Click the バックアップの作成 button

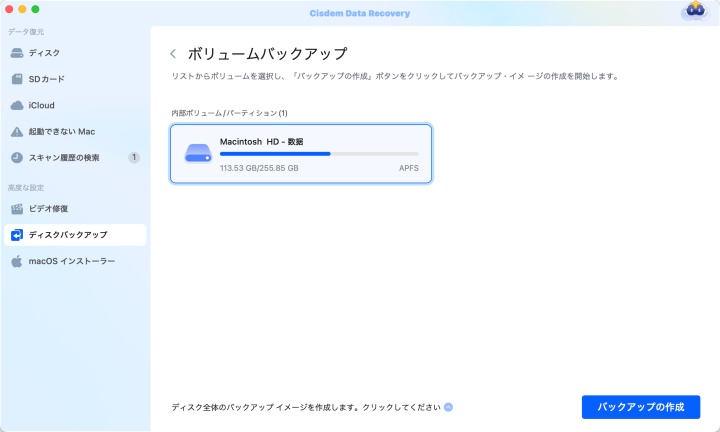641,407
